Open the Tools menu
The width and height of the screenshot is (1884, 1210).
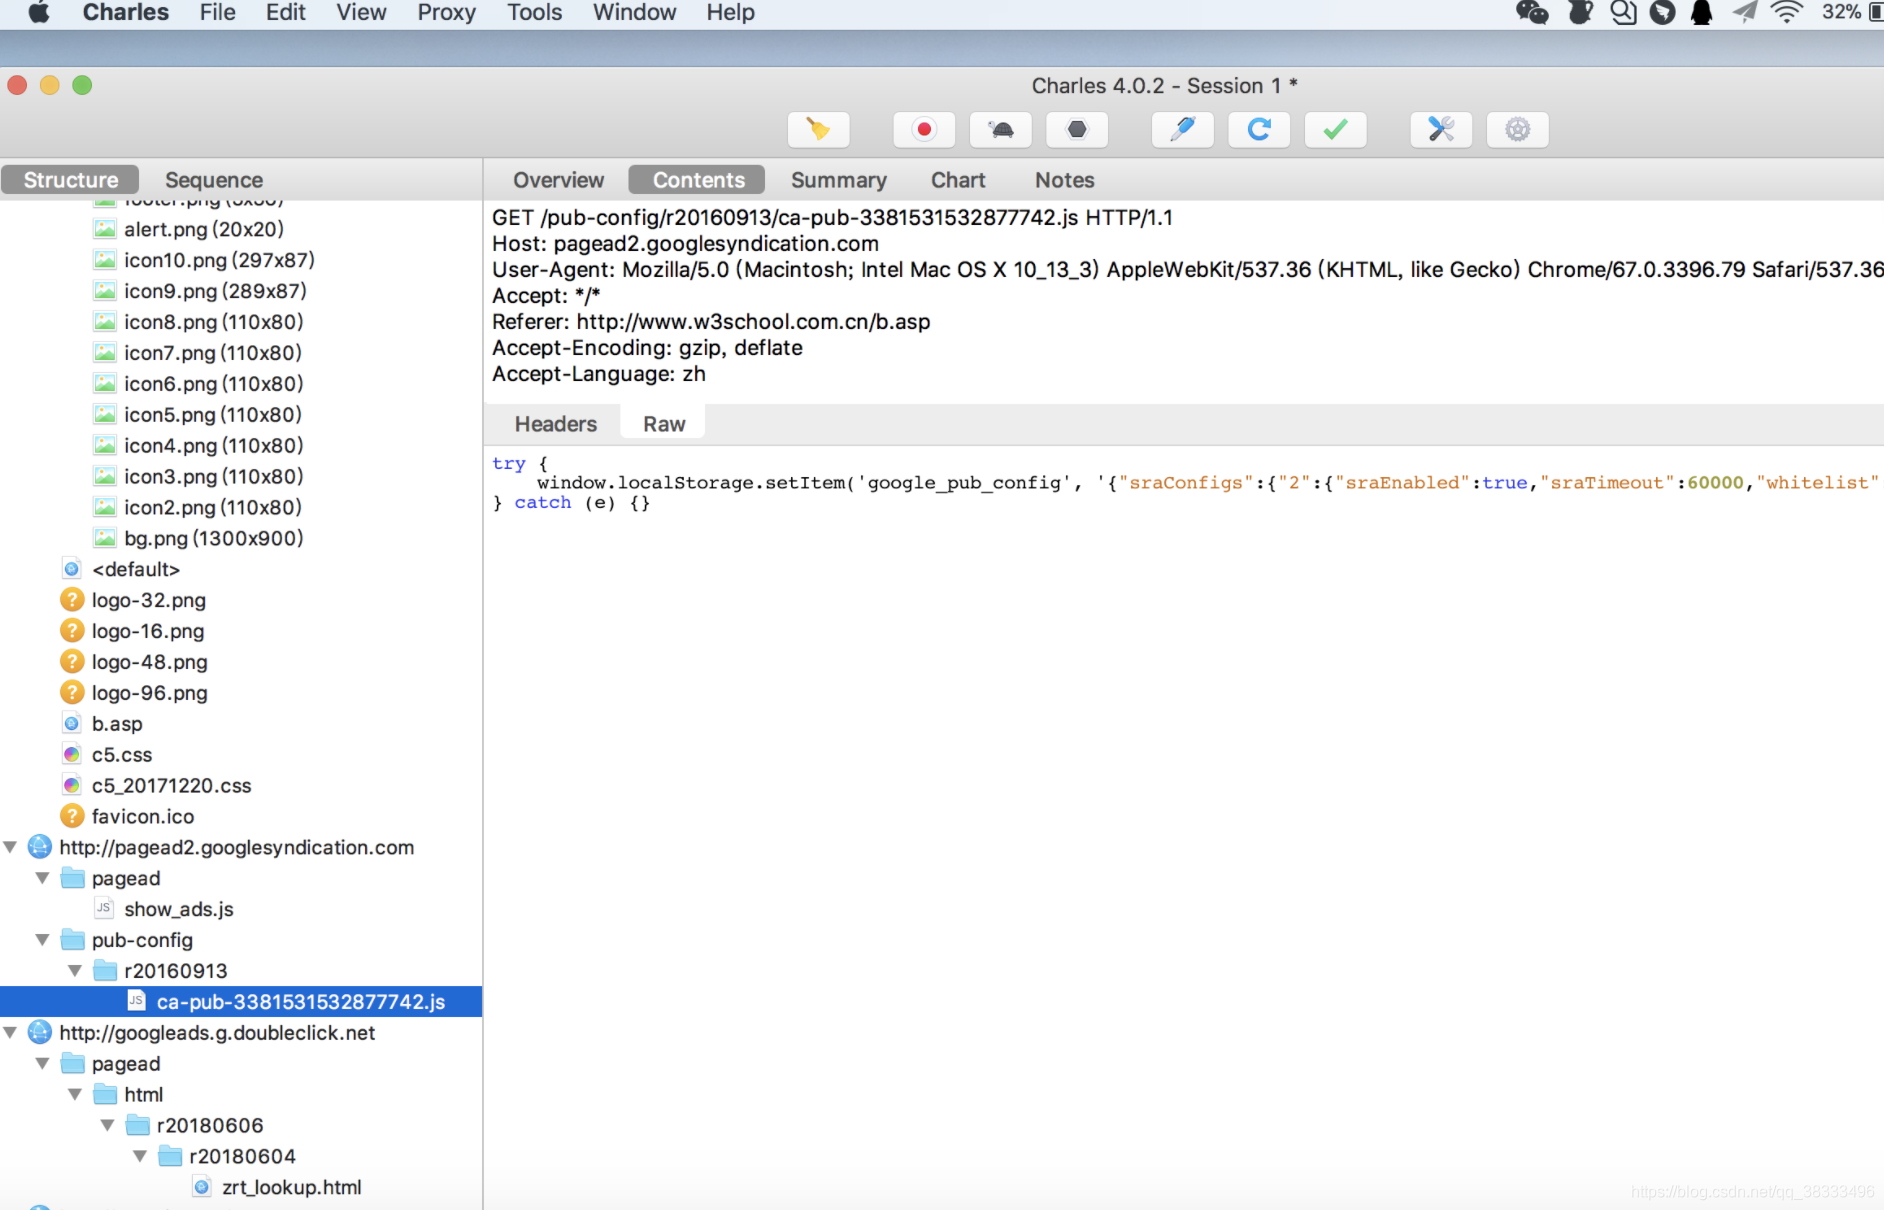[x=534, y=13]
